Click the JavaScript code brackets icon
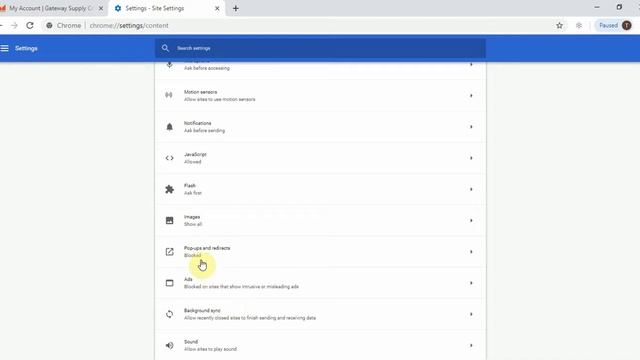The width and height of the screenshot is (640, 360). pos(169,158)
